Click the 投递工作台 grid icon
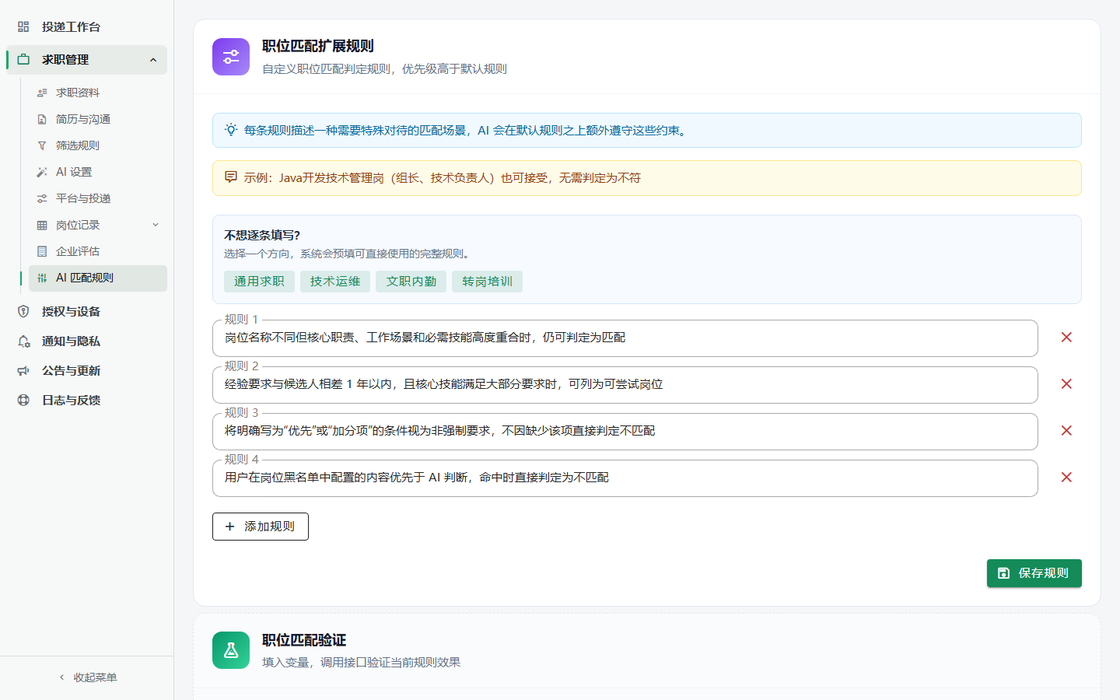The image size is (1120, 700). [24, 27]
